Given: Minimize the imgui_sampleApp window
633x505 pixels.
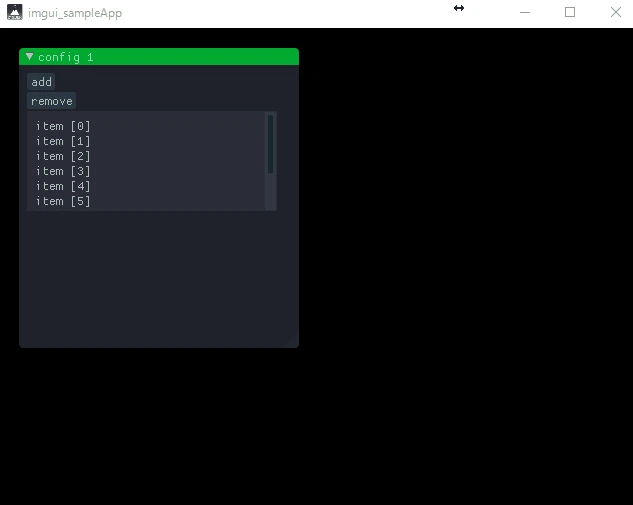Looking at the screenshot, I should (525, 12).
